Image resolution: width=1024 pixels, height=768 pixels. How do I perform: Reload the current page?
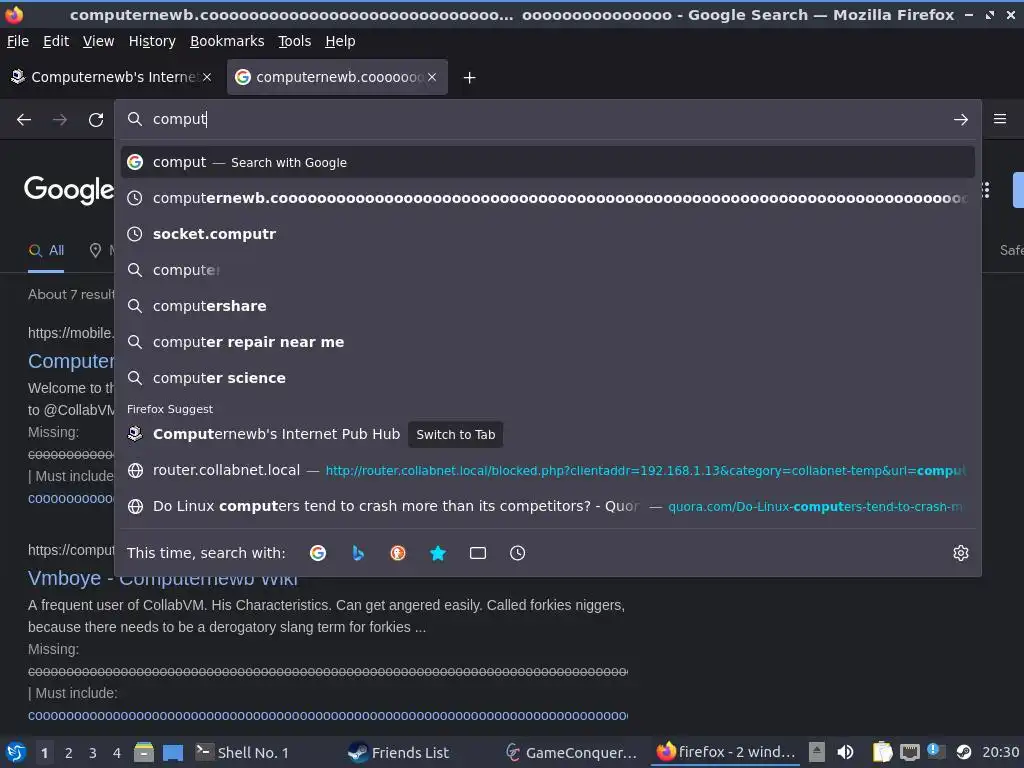tap(96, 120)
